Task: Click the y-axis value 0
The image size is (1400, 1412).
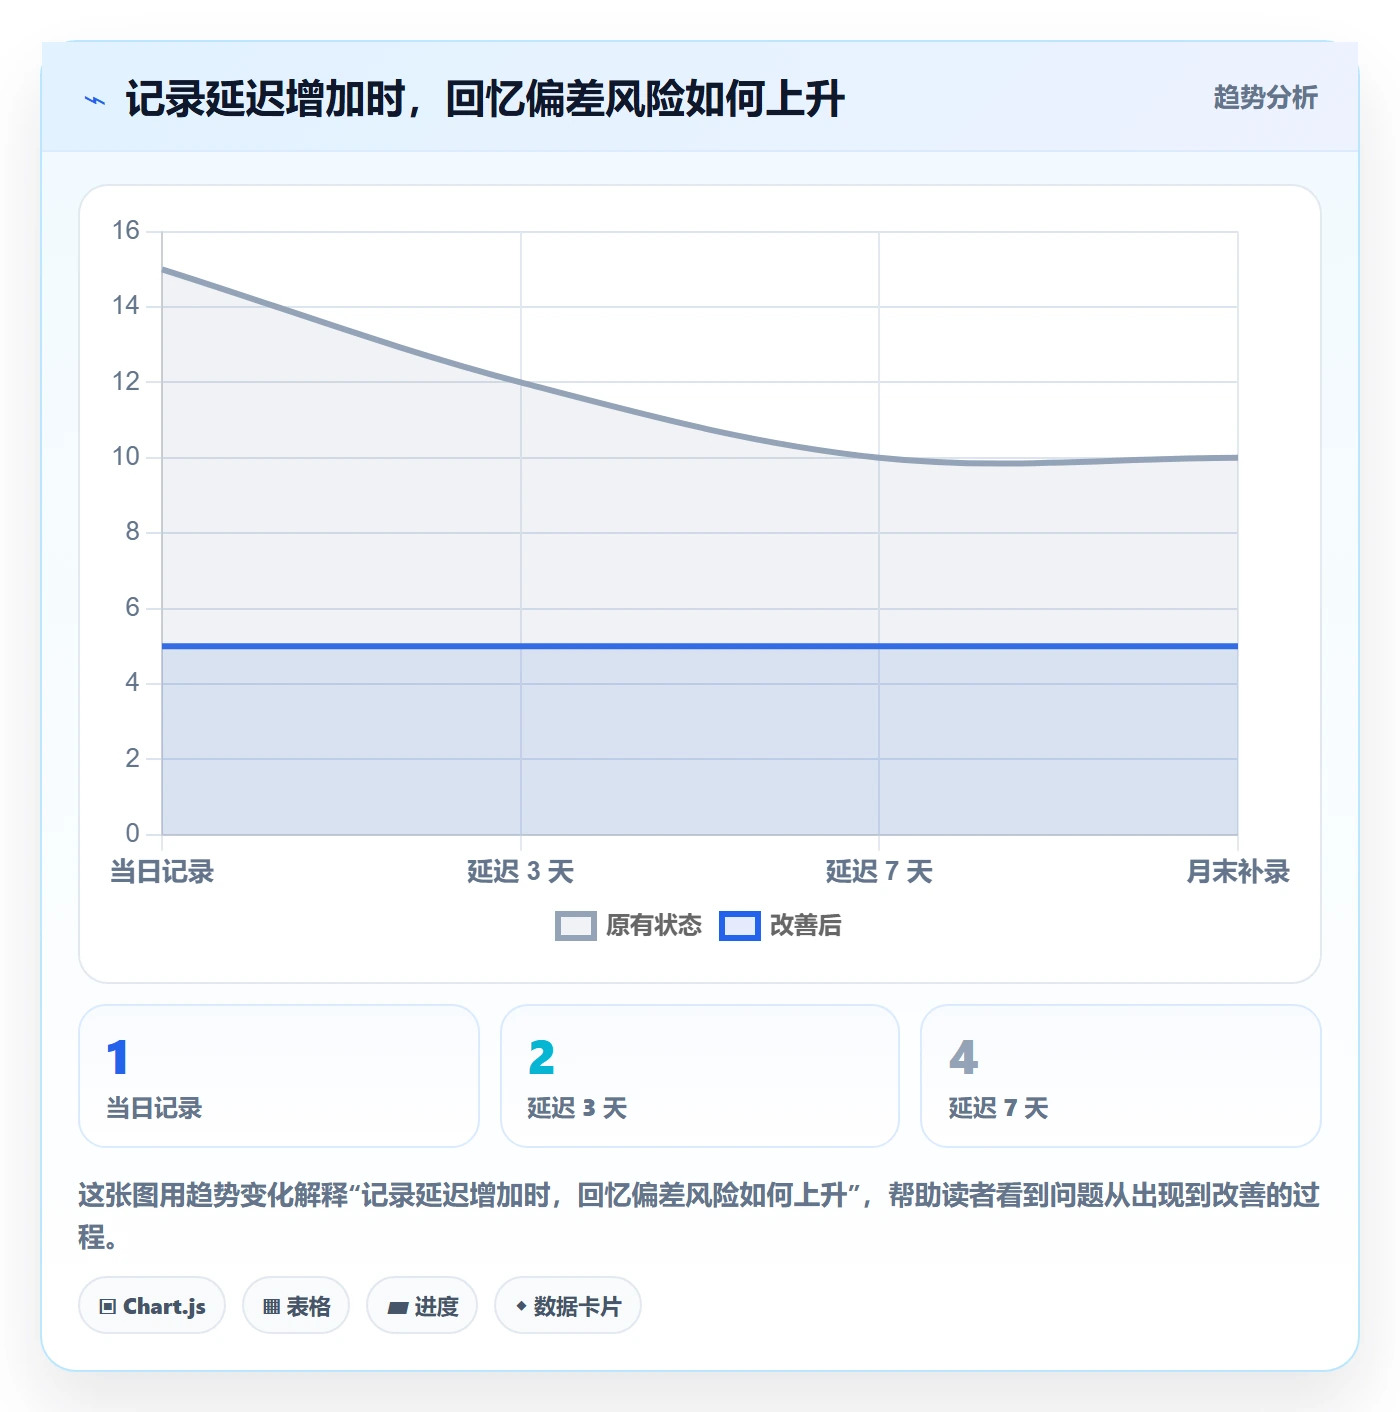Action: click(133, 833)
